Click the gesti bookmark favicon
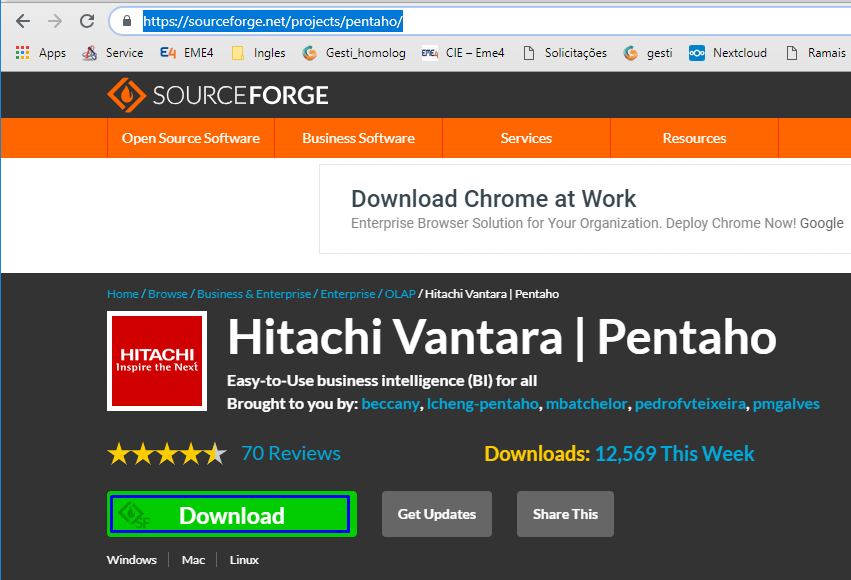This screenshot has width=851, height=580. click(630, 53)
